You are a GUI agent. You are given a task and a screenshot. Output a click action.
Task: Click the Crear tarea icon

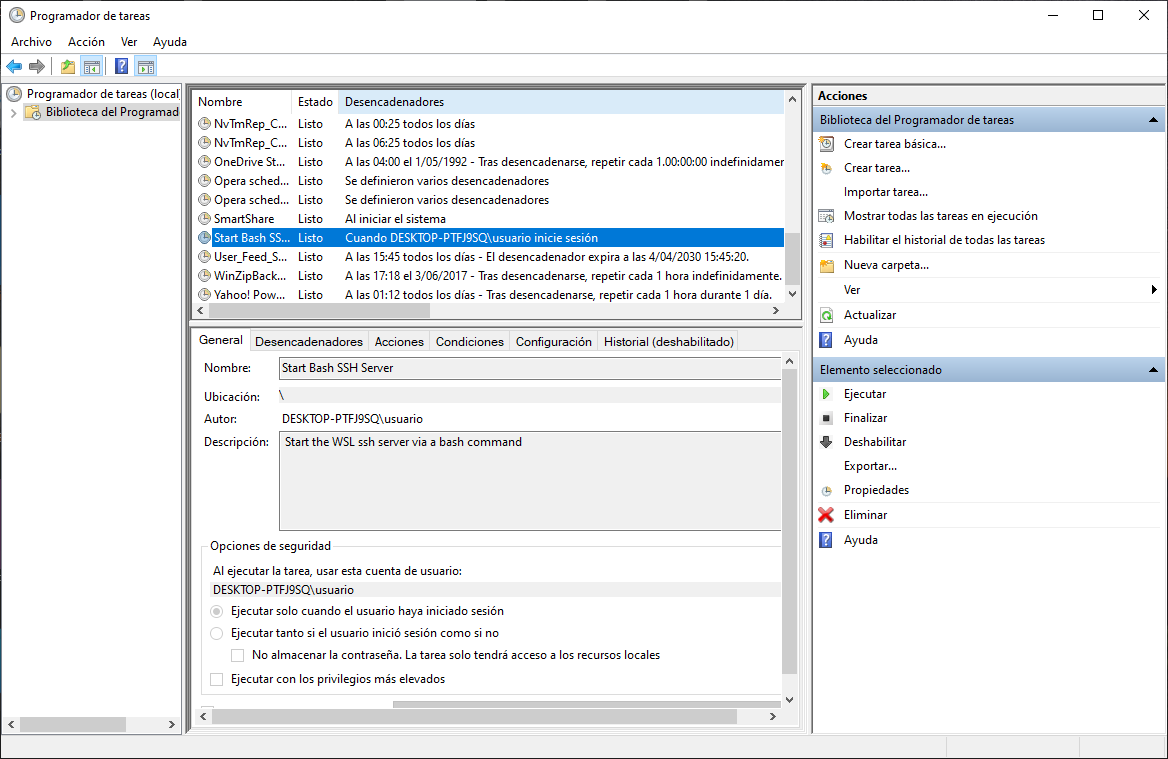coord(826,168)
